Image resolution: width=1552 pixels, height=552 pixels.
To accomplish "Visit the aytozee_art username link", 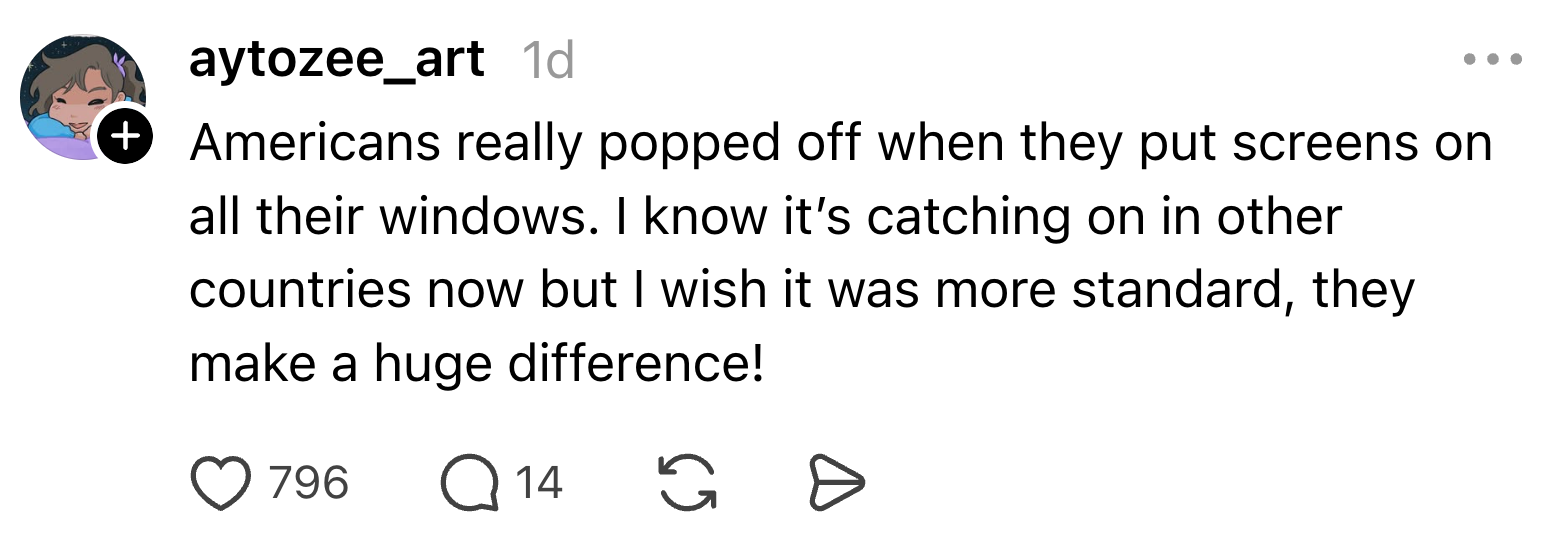I will [x=337, y=60].
